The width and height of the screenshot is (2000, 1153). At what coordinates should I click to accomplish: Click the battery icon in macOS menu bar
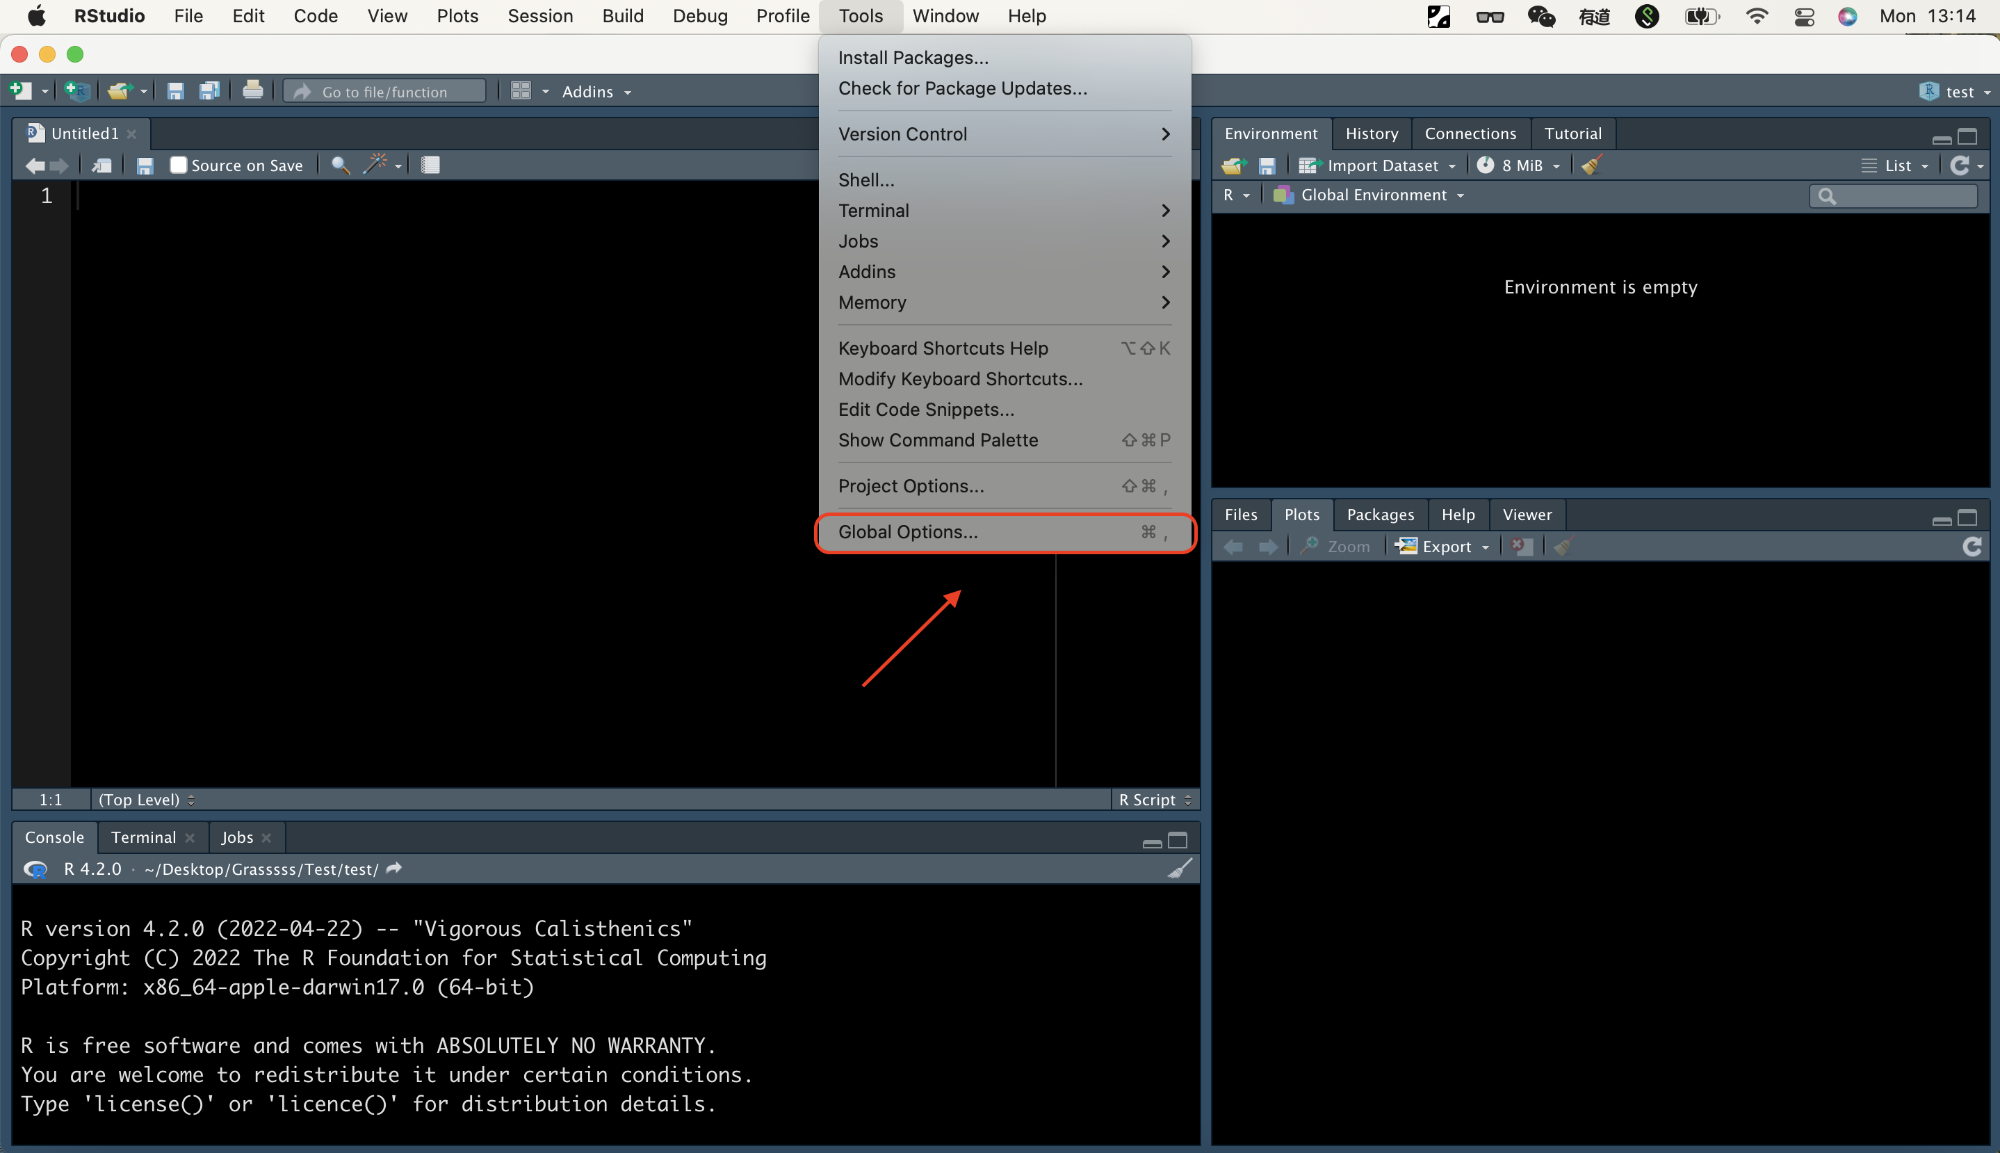[x=1701, y=16]
